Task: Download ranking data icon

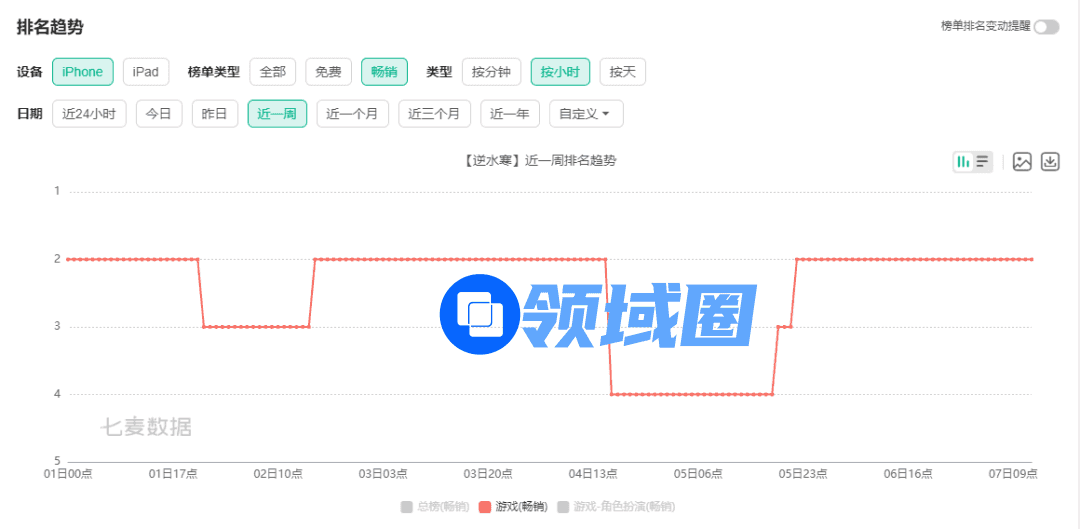Action: pyautogui.click(x=1050, y=162)
